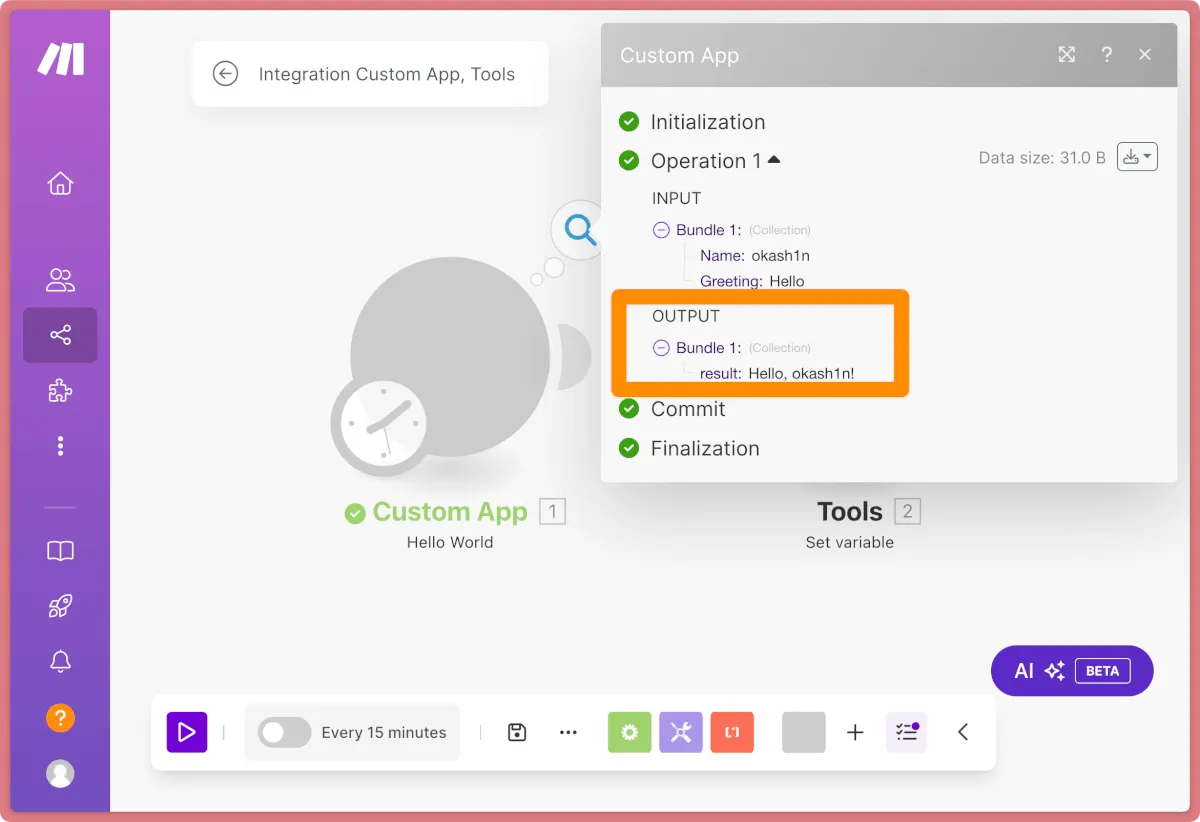Open the purple Tools wrench icon

[x=680, y=732]
